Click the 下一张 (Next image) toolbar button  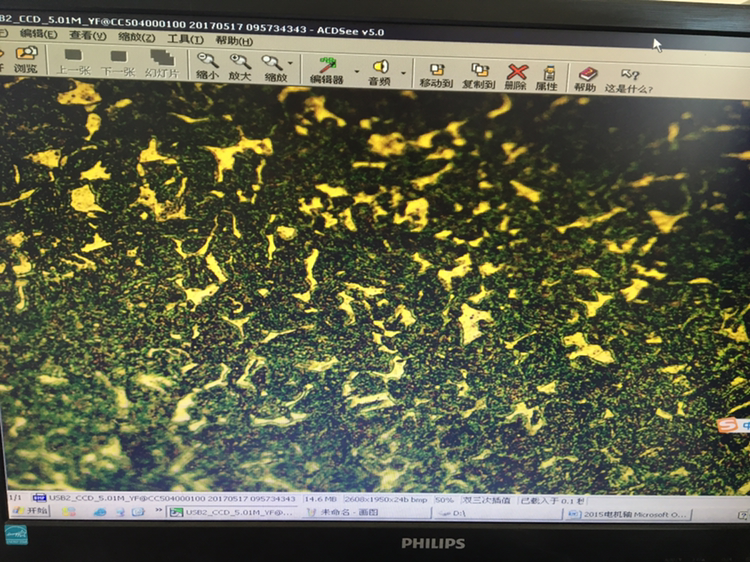(118, 64)
